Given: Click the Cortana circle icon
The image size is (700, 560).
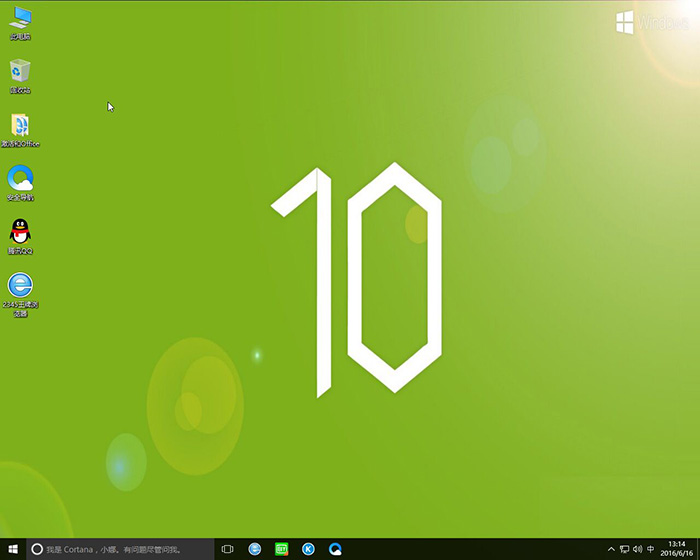Looking at the screenshot, I should pos(37,549).
